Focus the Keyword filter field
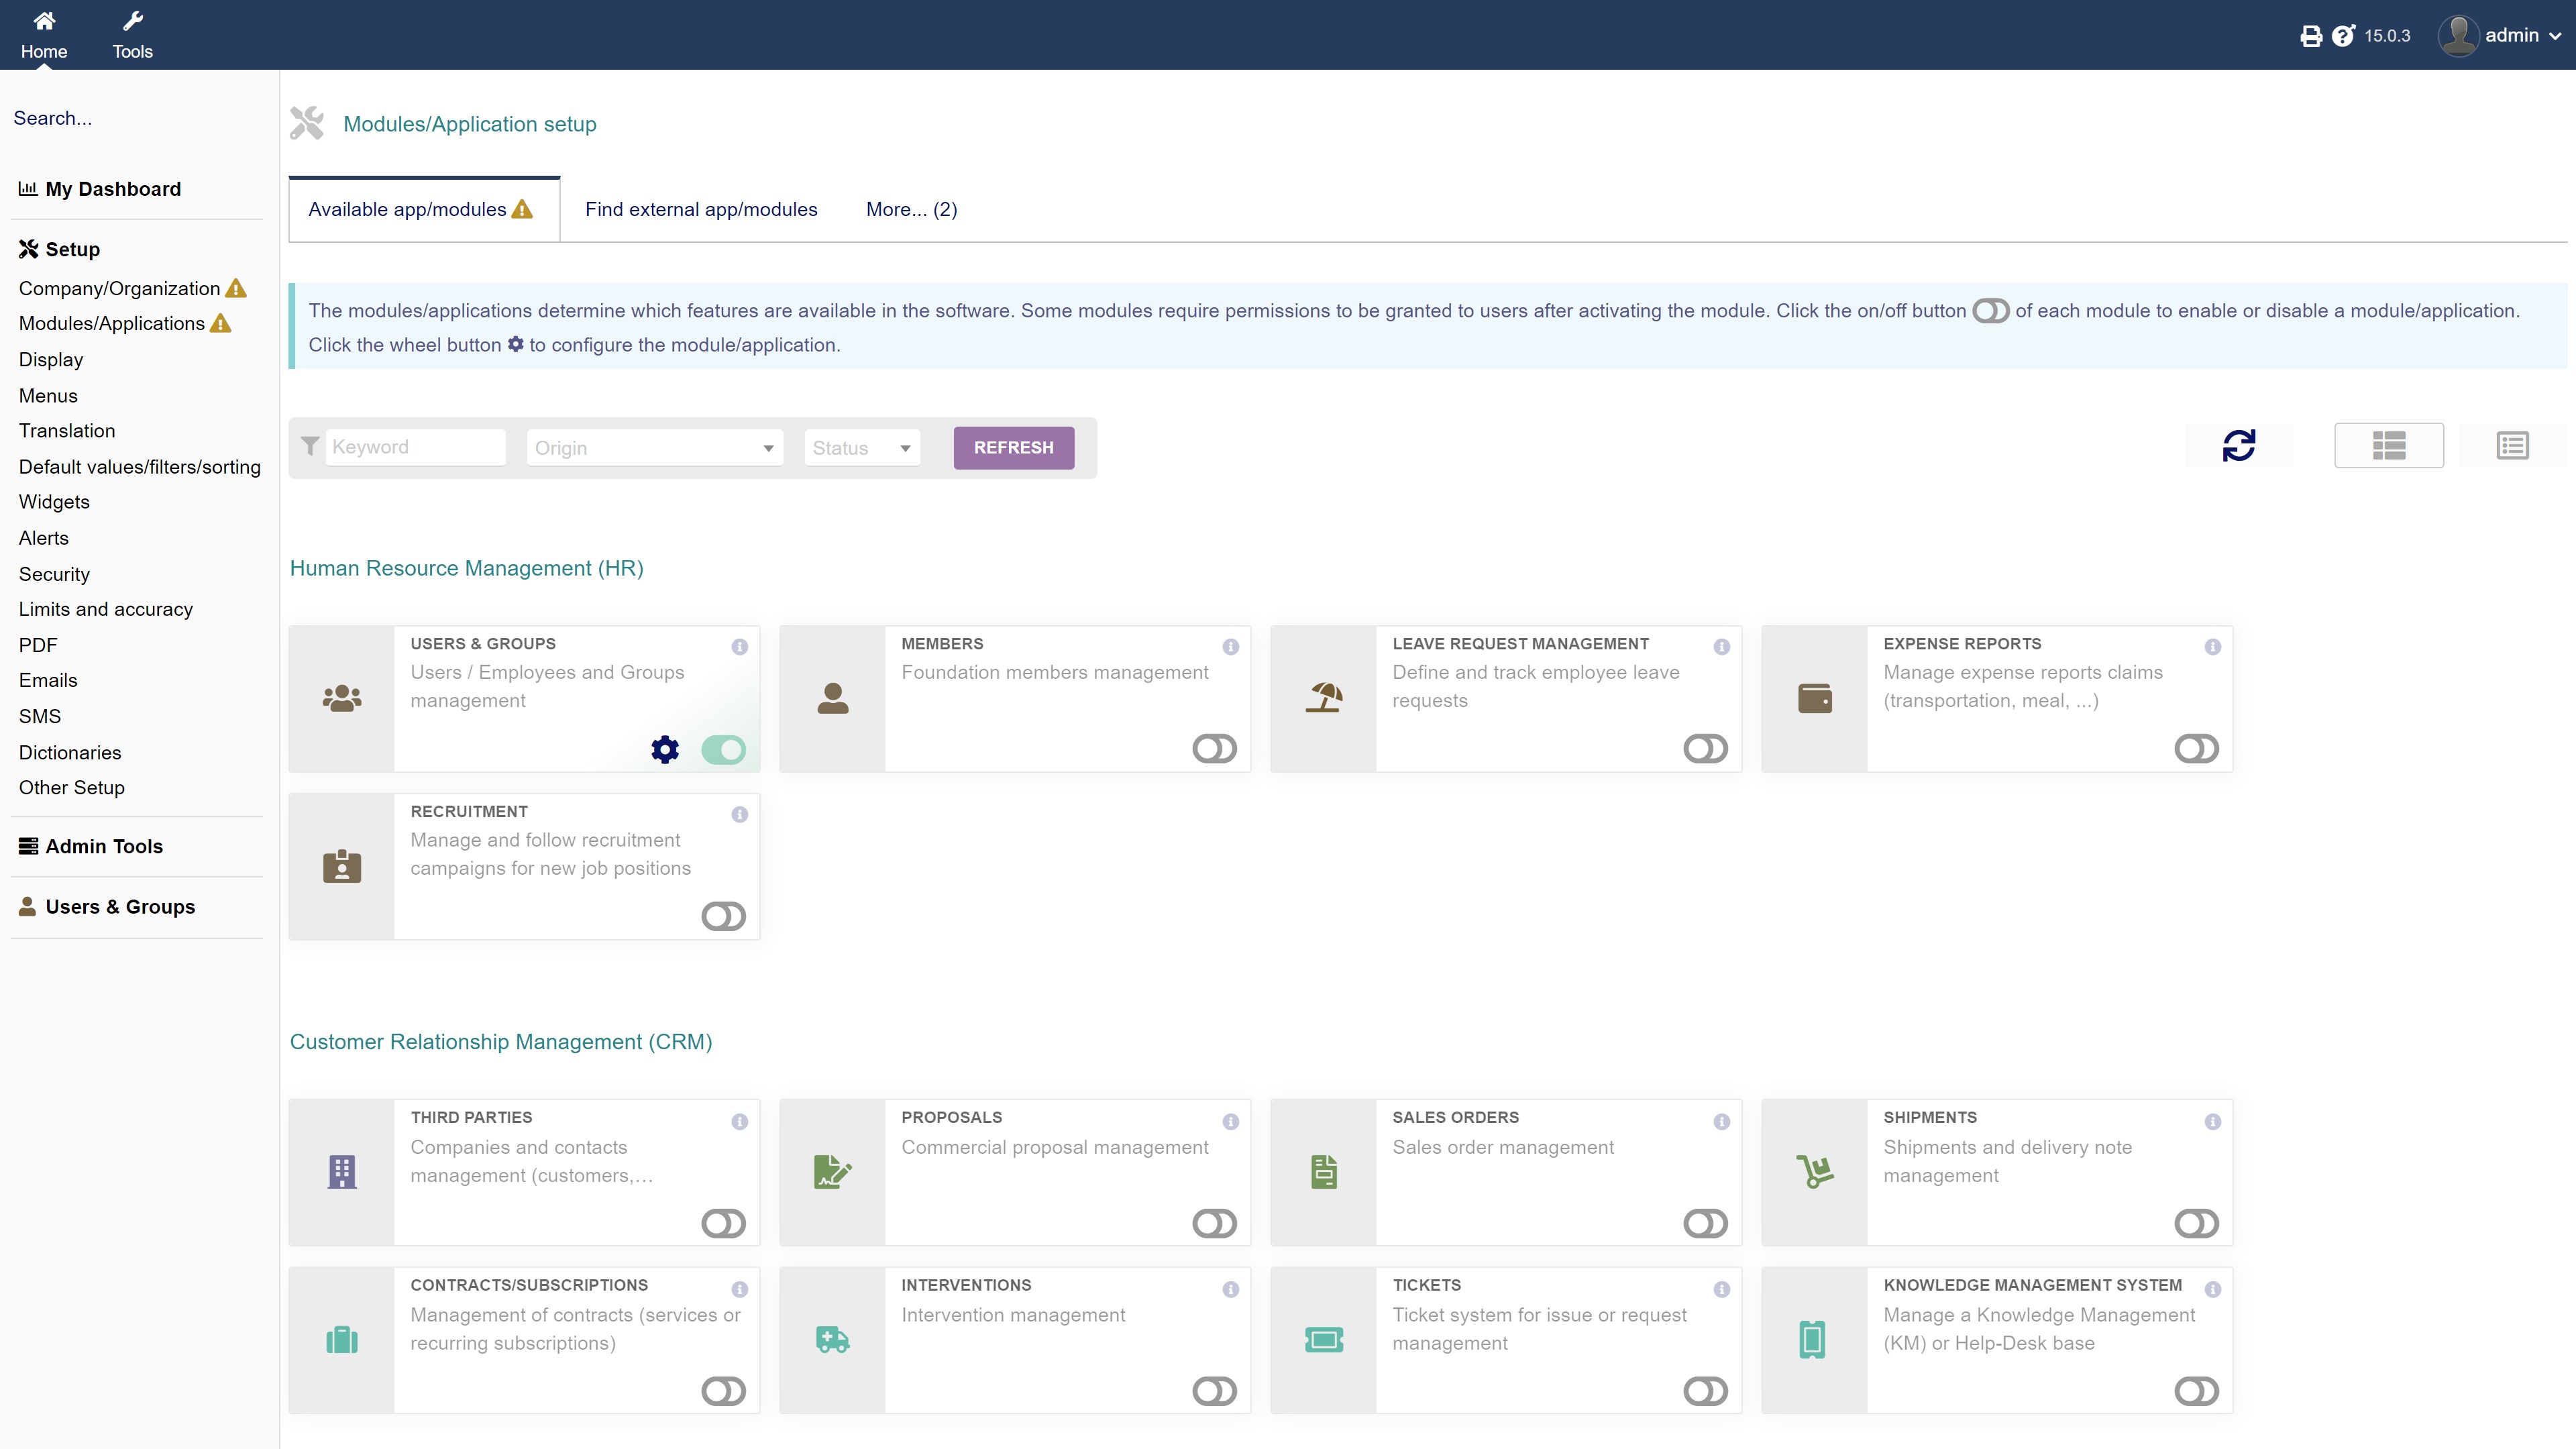This screenshot has height=1449, width=2576. tap(415, 448)
